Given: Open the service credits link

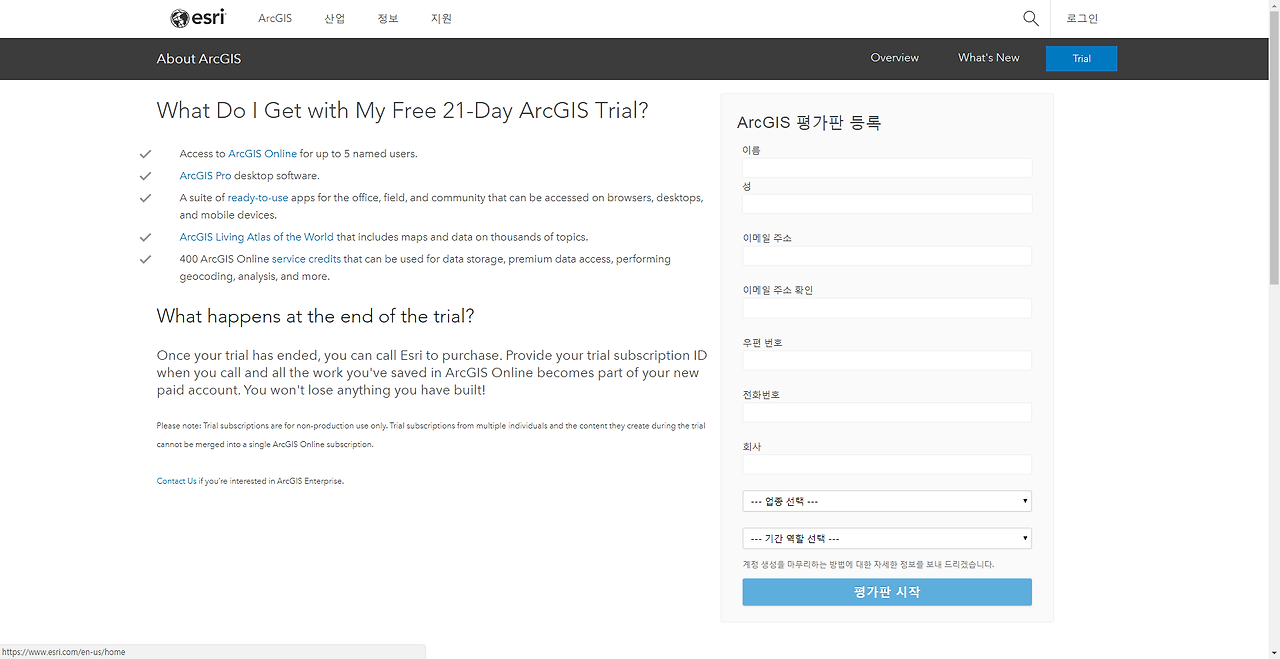Looking at the screenshot, I should click(306, 259).
